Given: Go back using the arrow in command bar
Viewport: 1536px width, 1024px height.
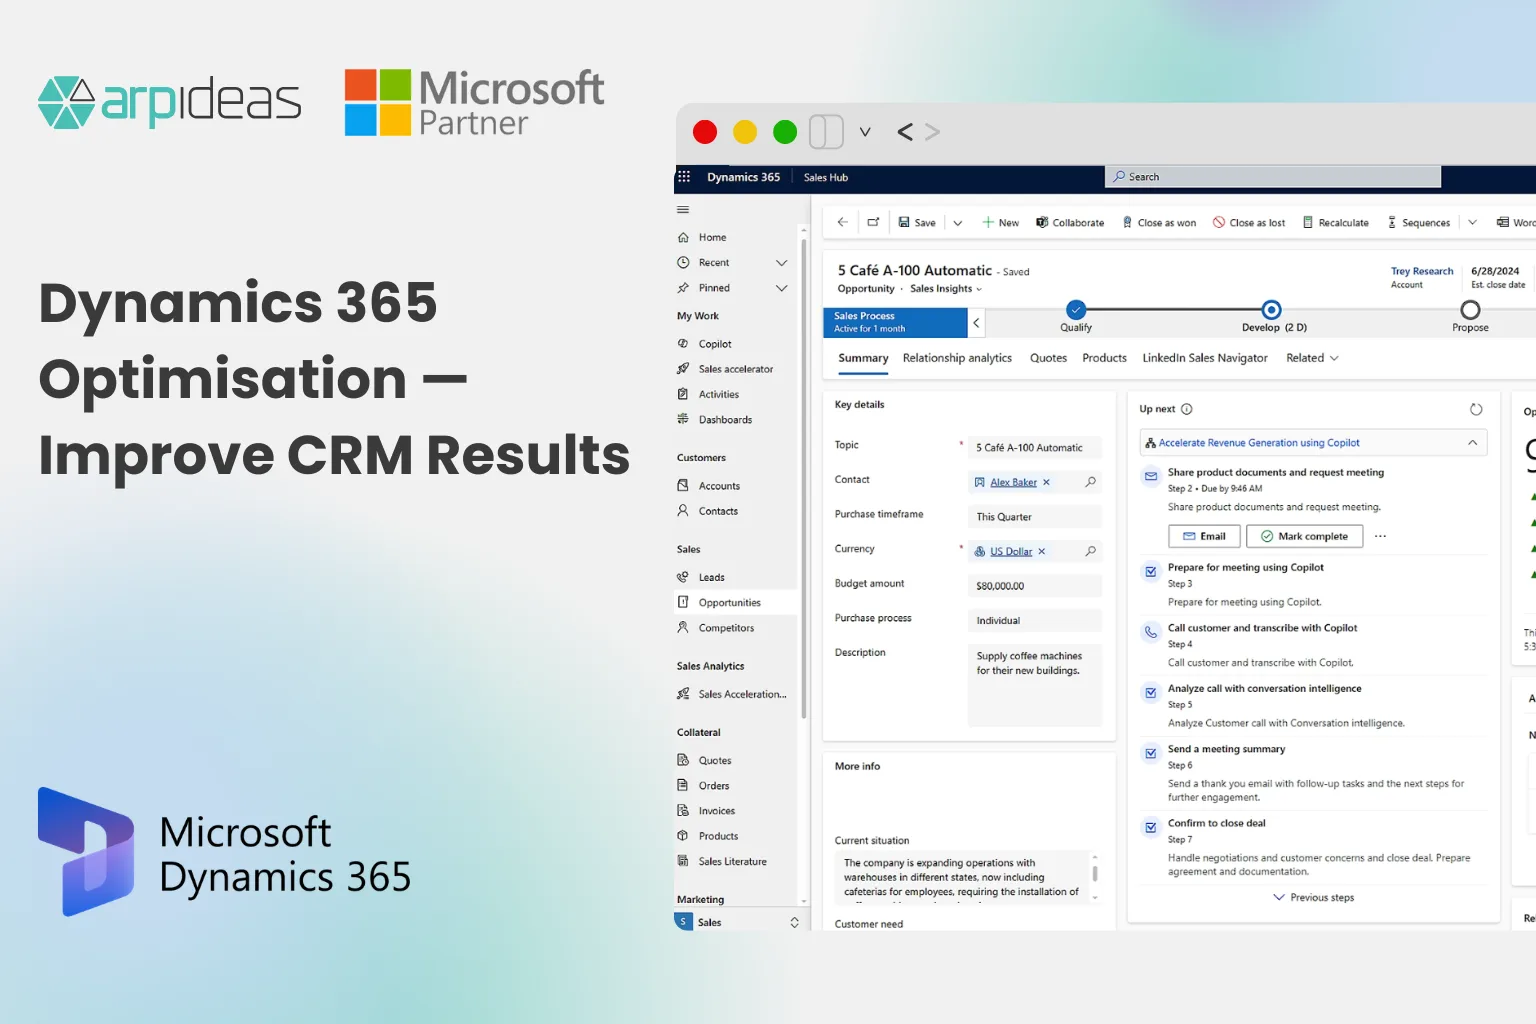Looking at the screenshot, I should coord(842,222).
